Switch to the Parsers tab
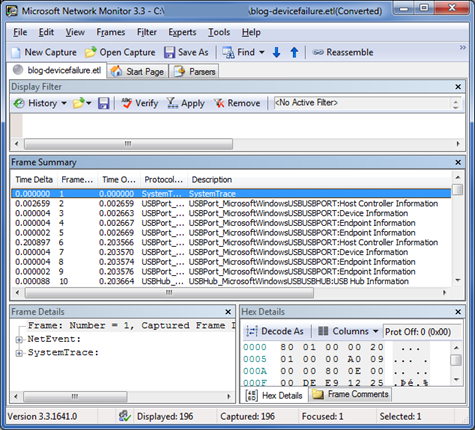Image resolution: width=475 pixels, height=430 pixels. click(194, 71)
